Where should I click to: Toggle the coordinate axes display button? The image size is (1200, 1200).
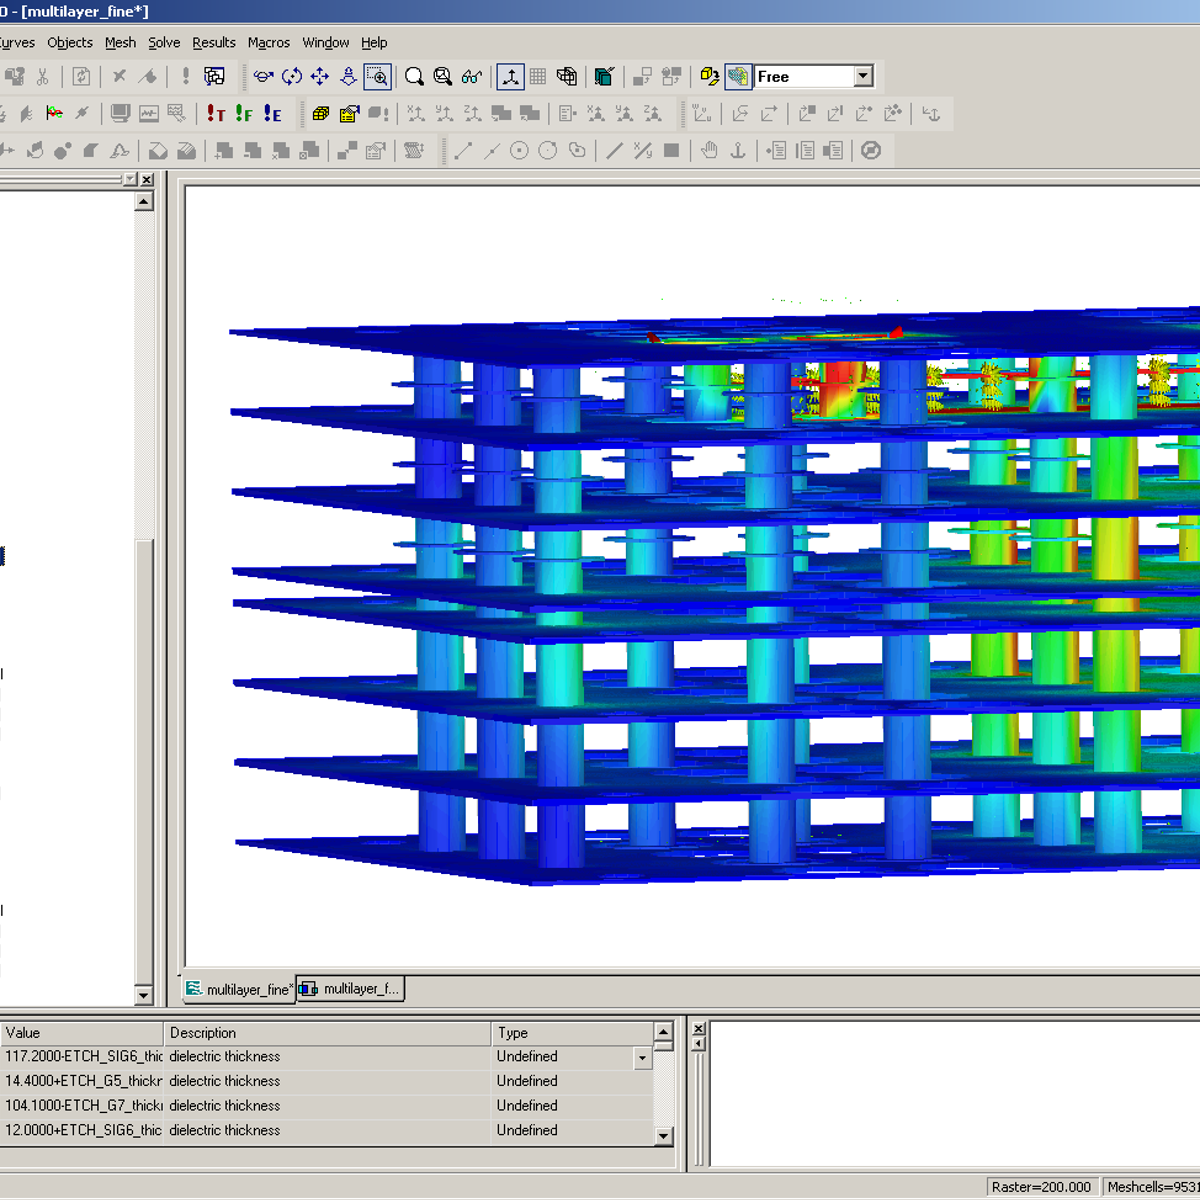click(510, 76)
